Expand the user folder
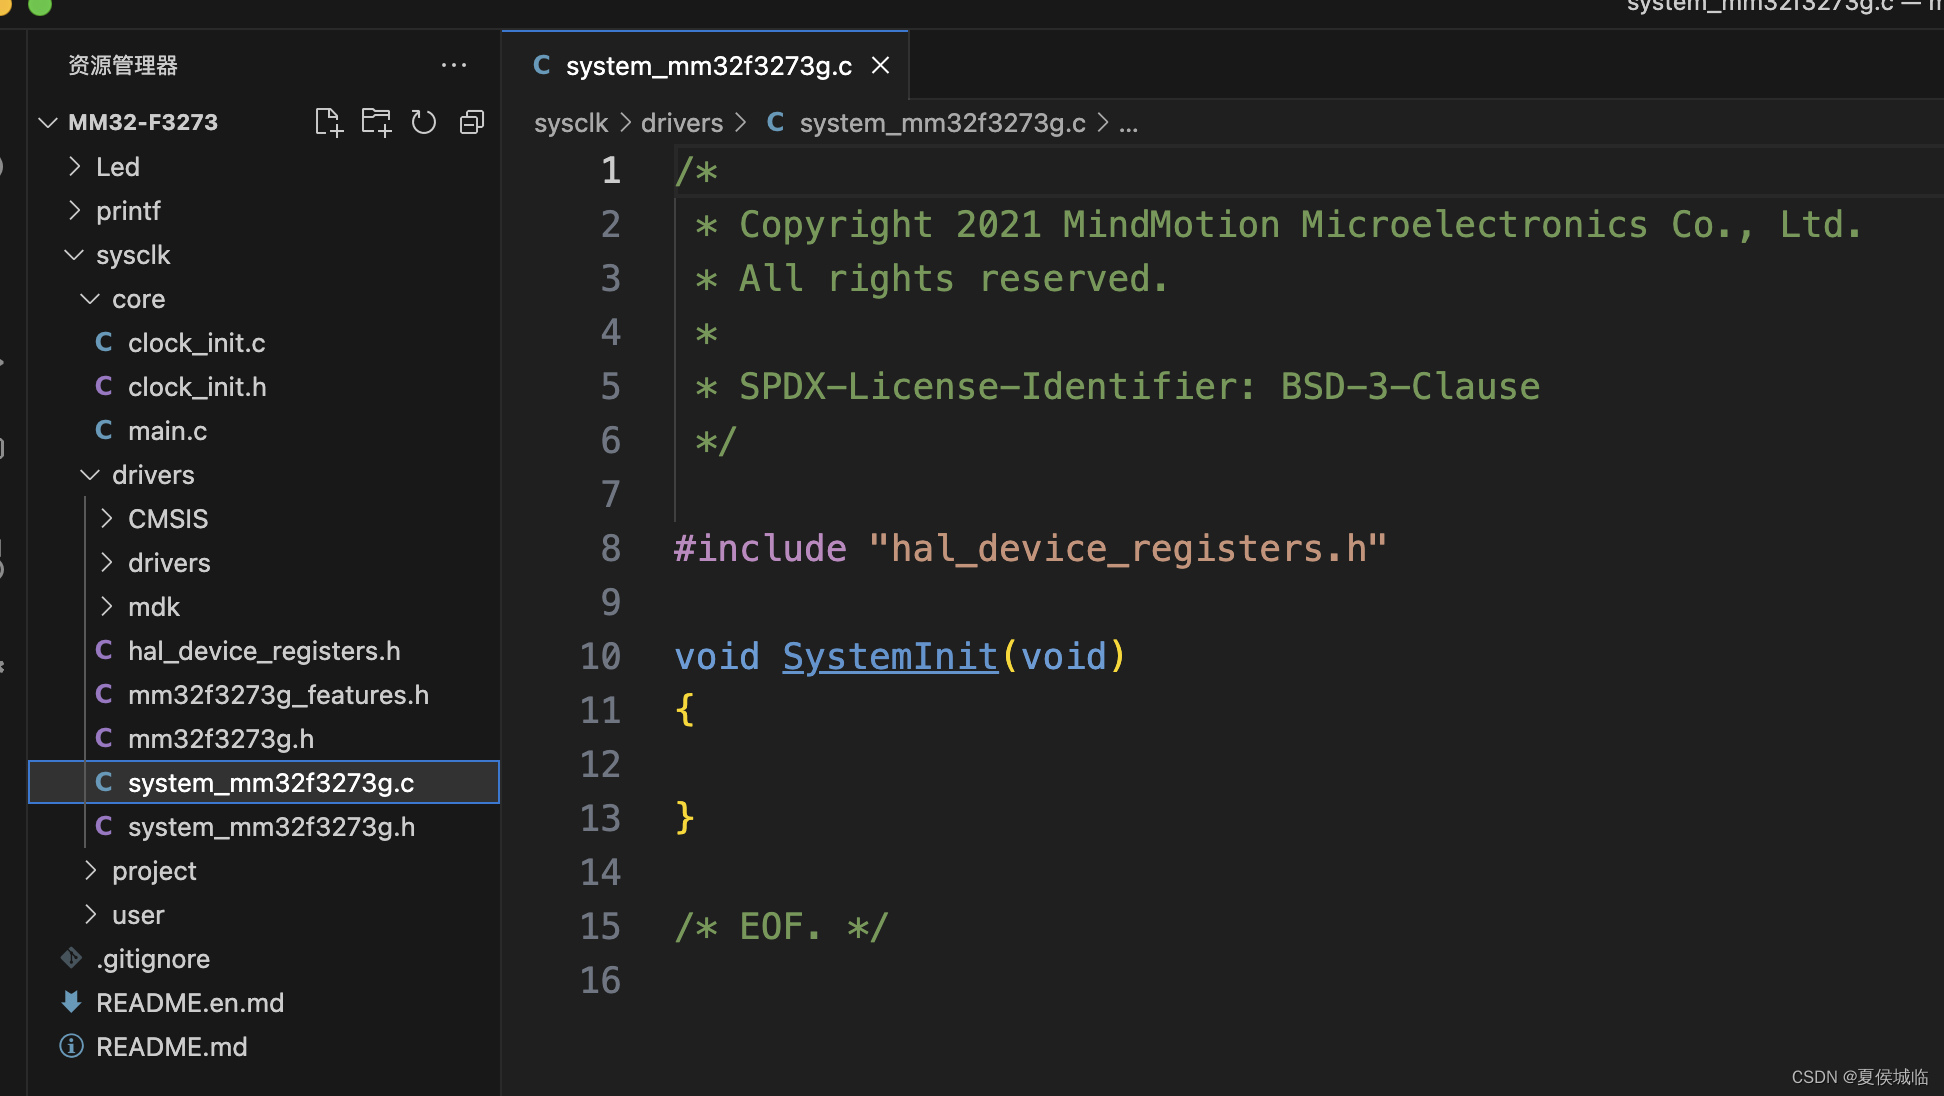This screenshot has height=1096, width=1944. coord(91,914)
